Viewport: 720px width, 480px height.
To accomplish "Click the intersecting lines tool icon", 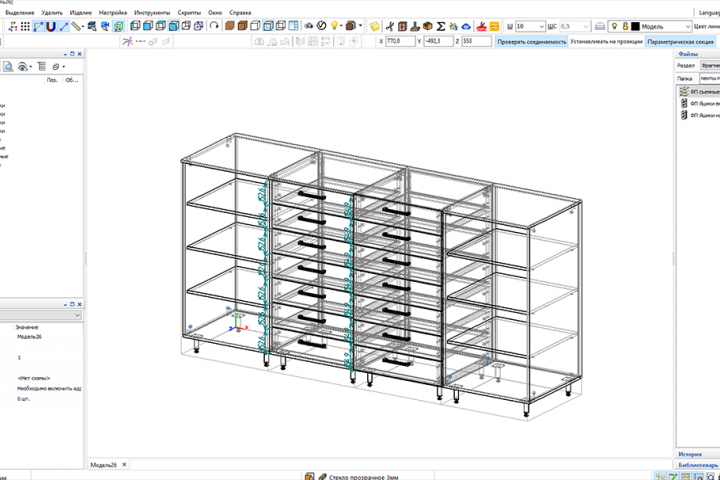I will pos(128,42).
